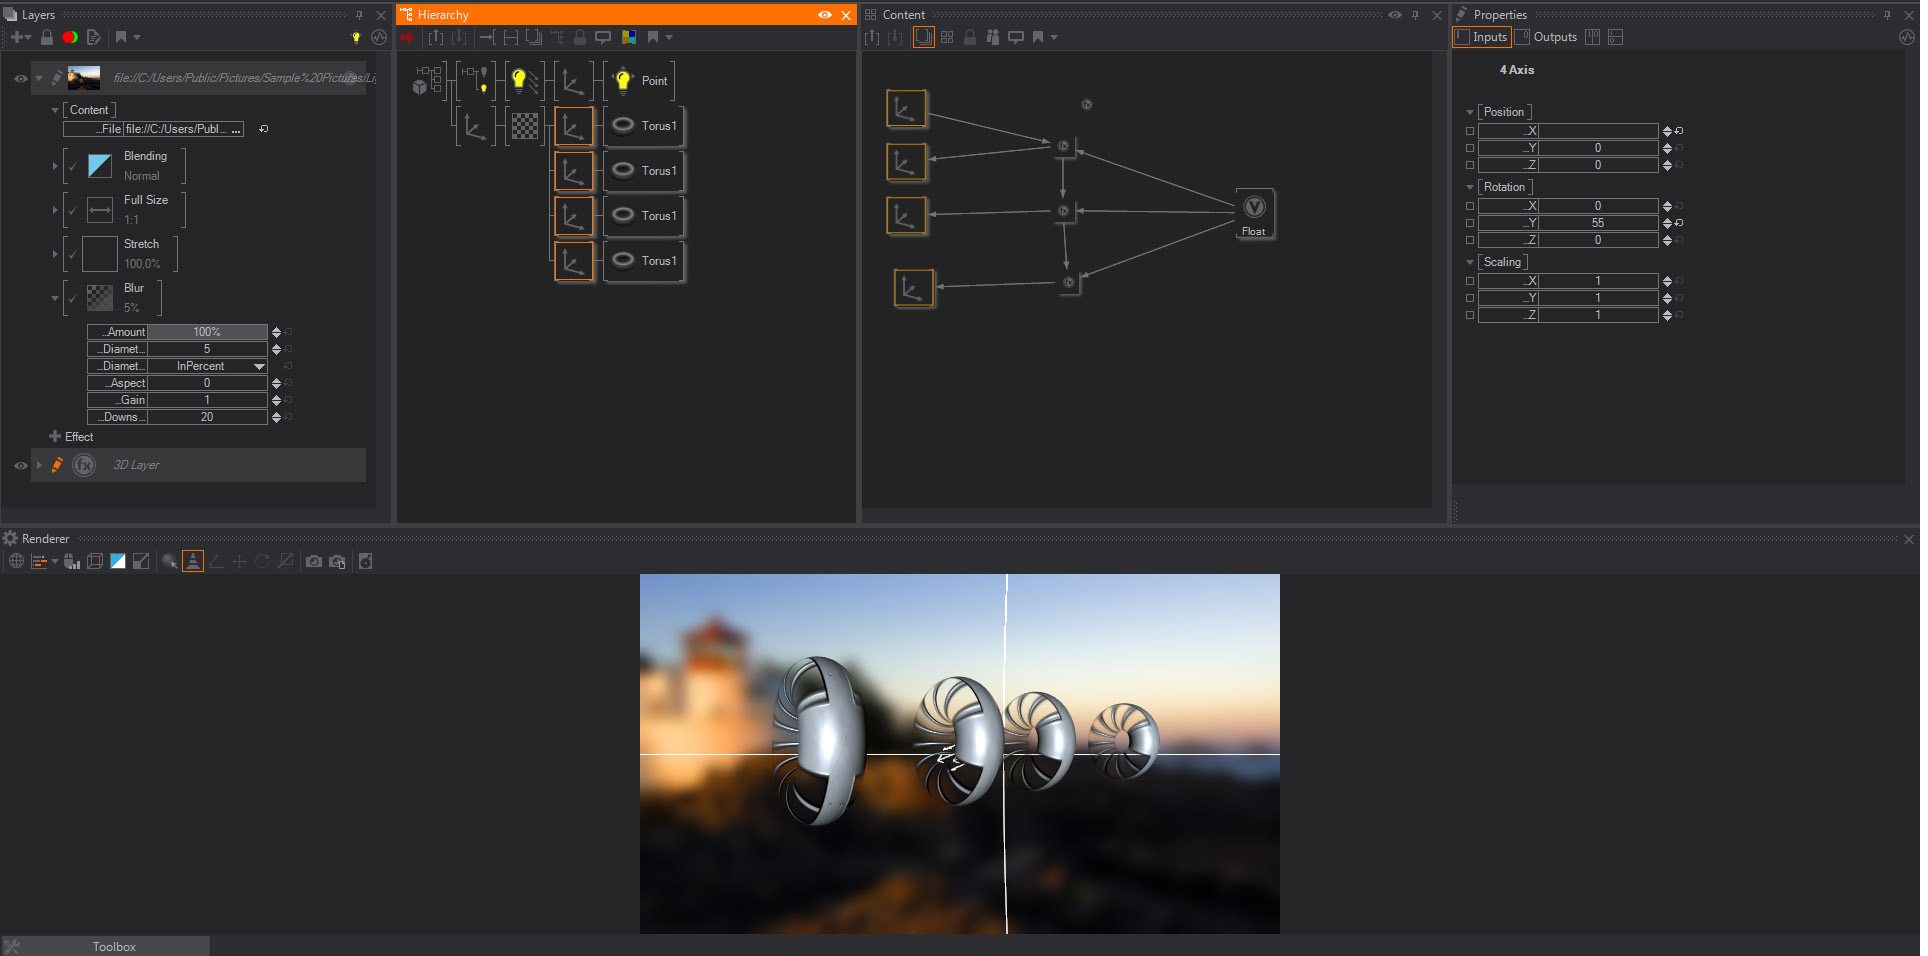Click the lightbulb icon in the Layers toolbar
Screen dimensions: 1928x956
click(x=356, y=37)
